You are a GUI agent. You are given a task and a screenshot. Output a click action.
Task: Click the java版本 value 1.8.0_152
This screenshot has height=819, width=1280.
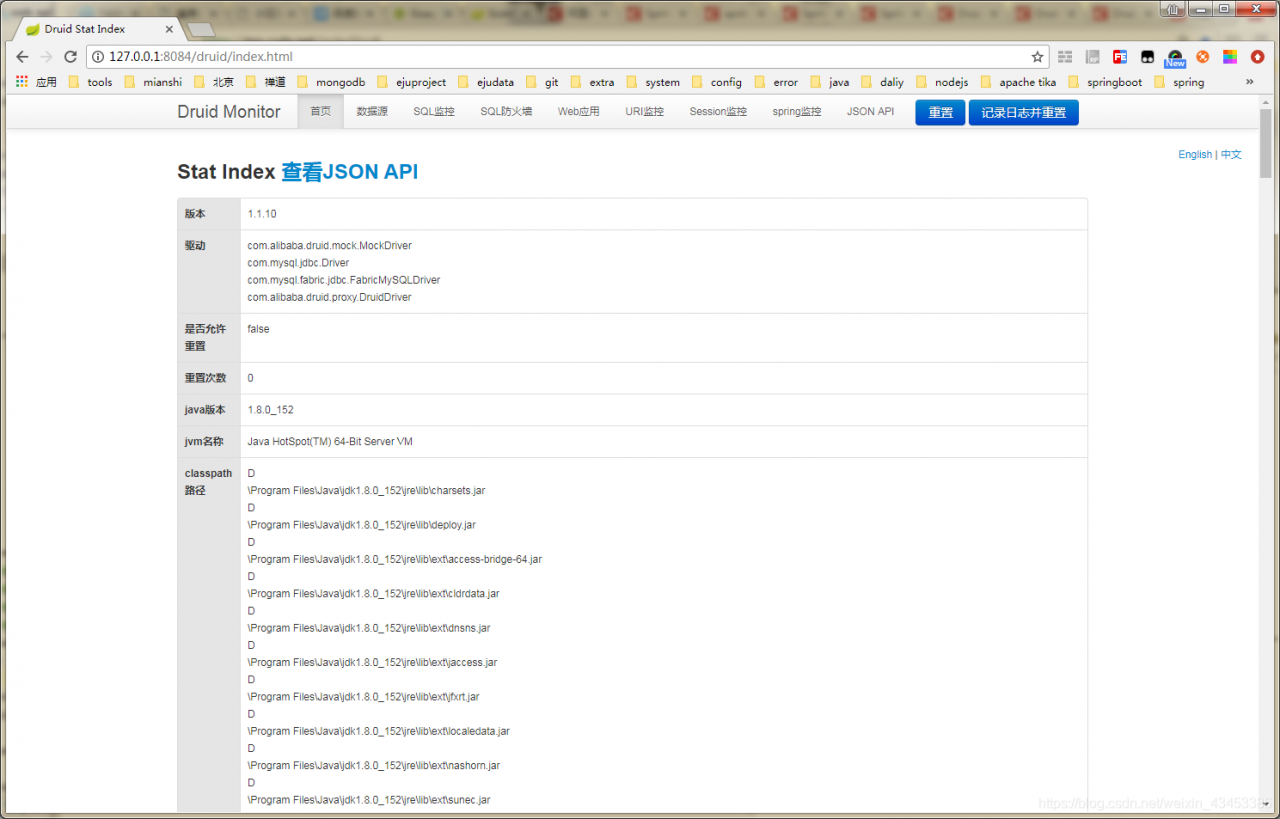coord(271,410)
